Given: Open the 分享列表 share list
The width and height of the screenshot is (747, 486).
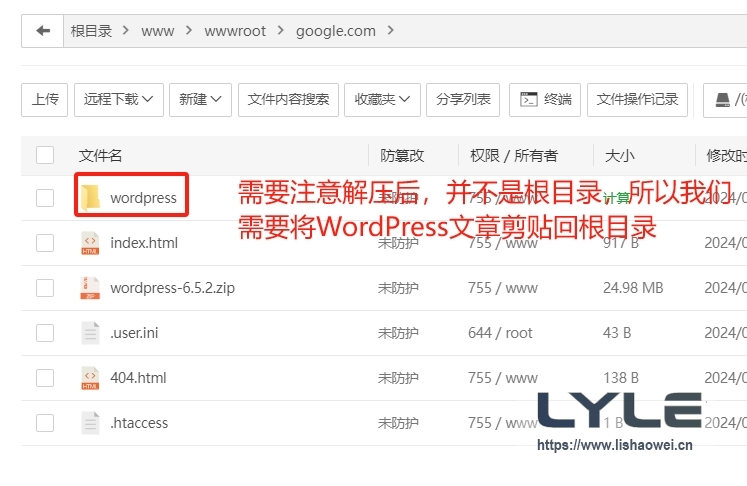Looking at the screenshot, I should (463, 100).
